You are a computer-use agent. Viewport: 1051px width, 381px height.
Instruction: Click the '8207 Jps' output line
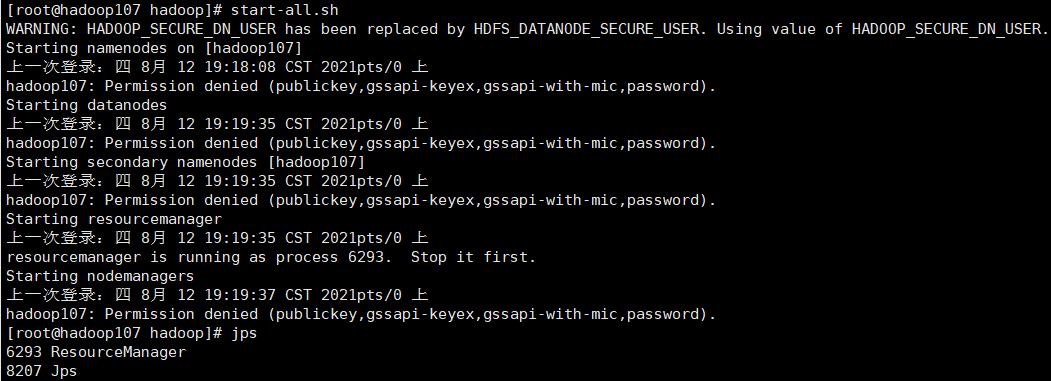pyautogui.click(x=42, y=371)
